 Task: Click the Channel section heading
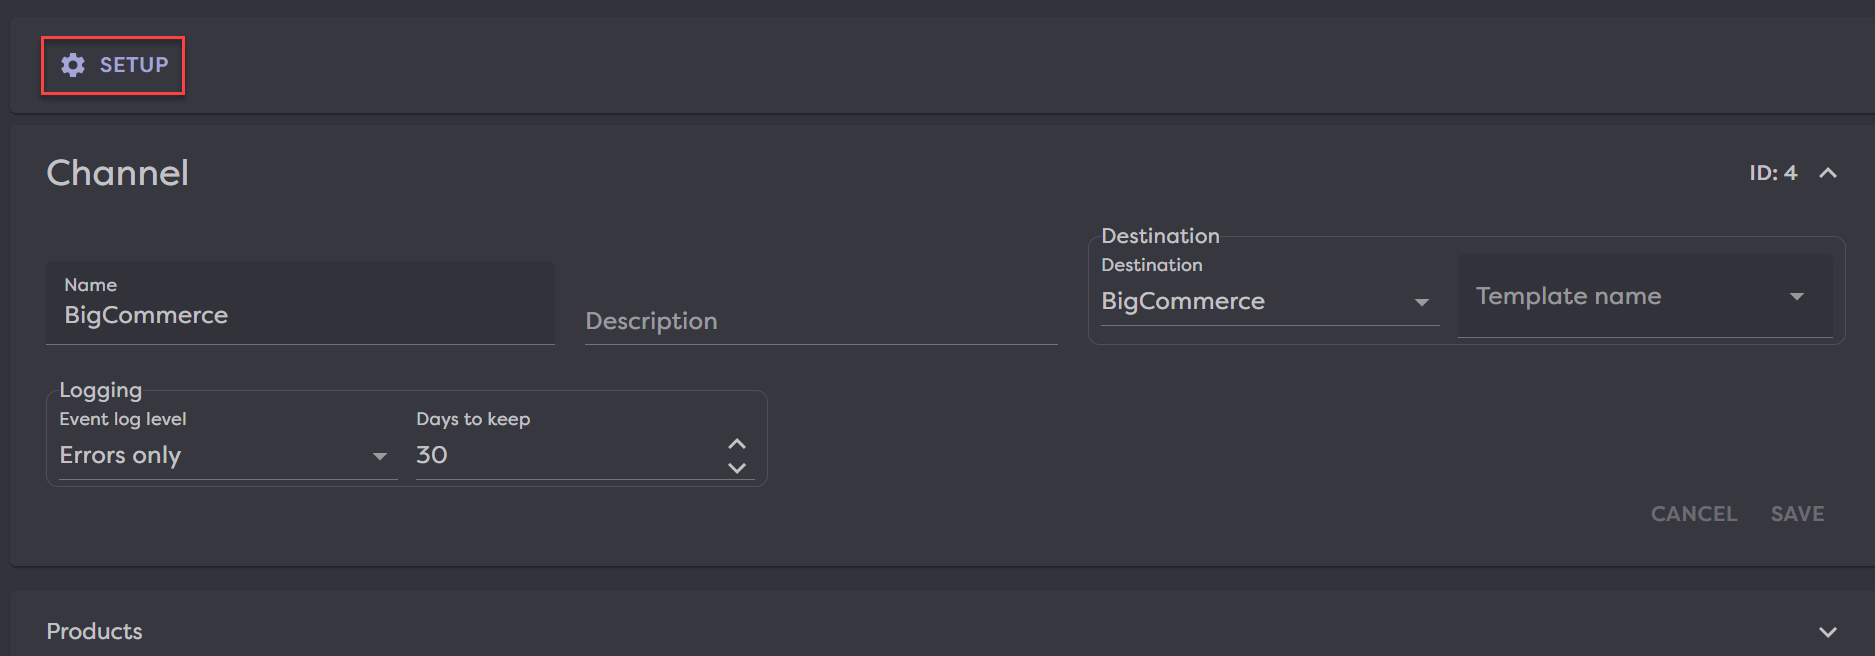[x=118, y=173]
